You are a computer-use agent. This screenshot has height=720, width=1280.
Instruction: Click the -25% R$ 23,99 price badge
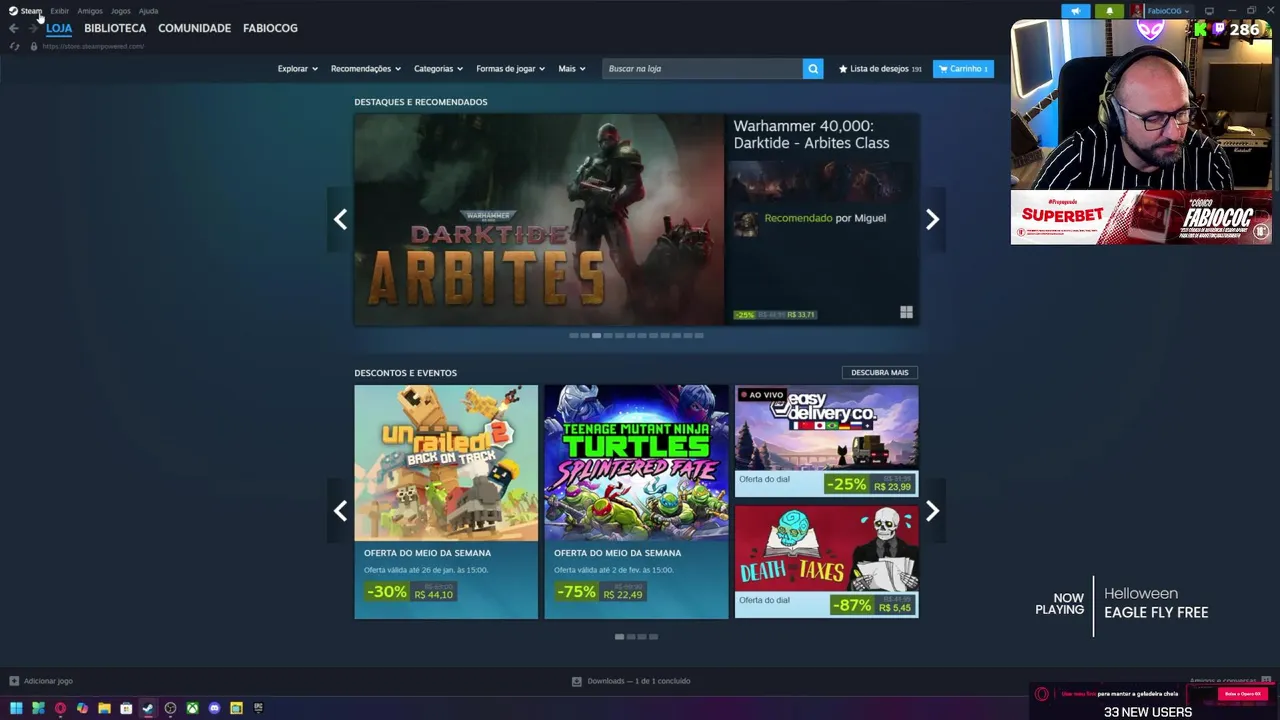869,484
